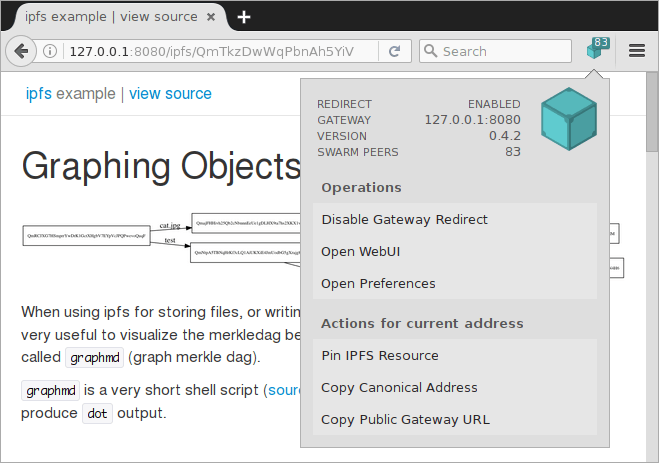Select Open Preferences

tap(455, 283)
